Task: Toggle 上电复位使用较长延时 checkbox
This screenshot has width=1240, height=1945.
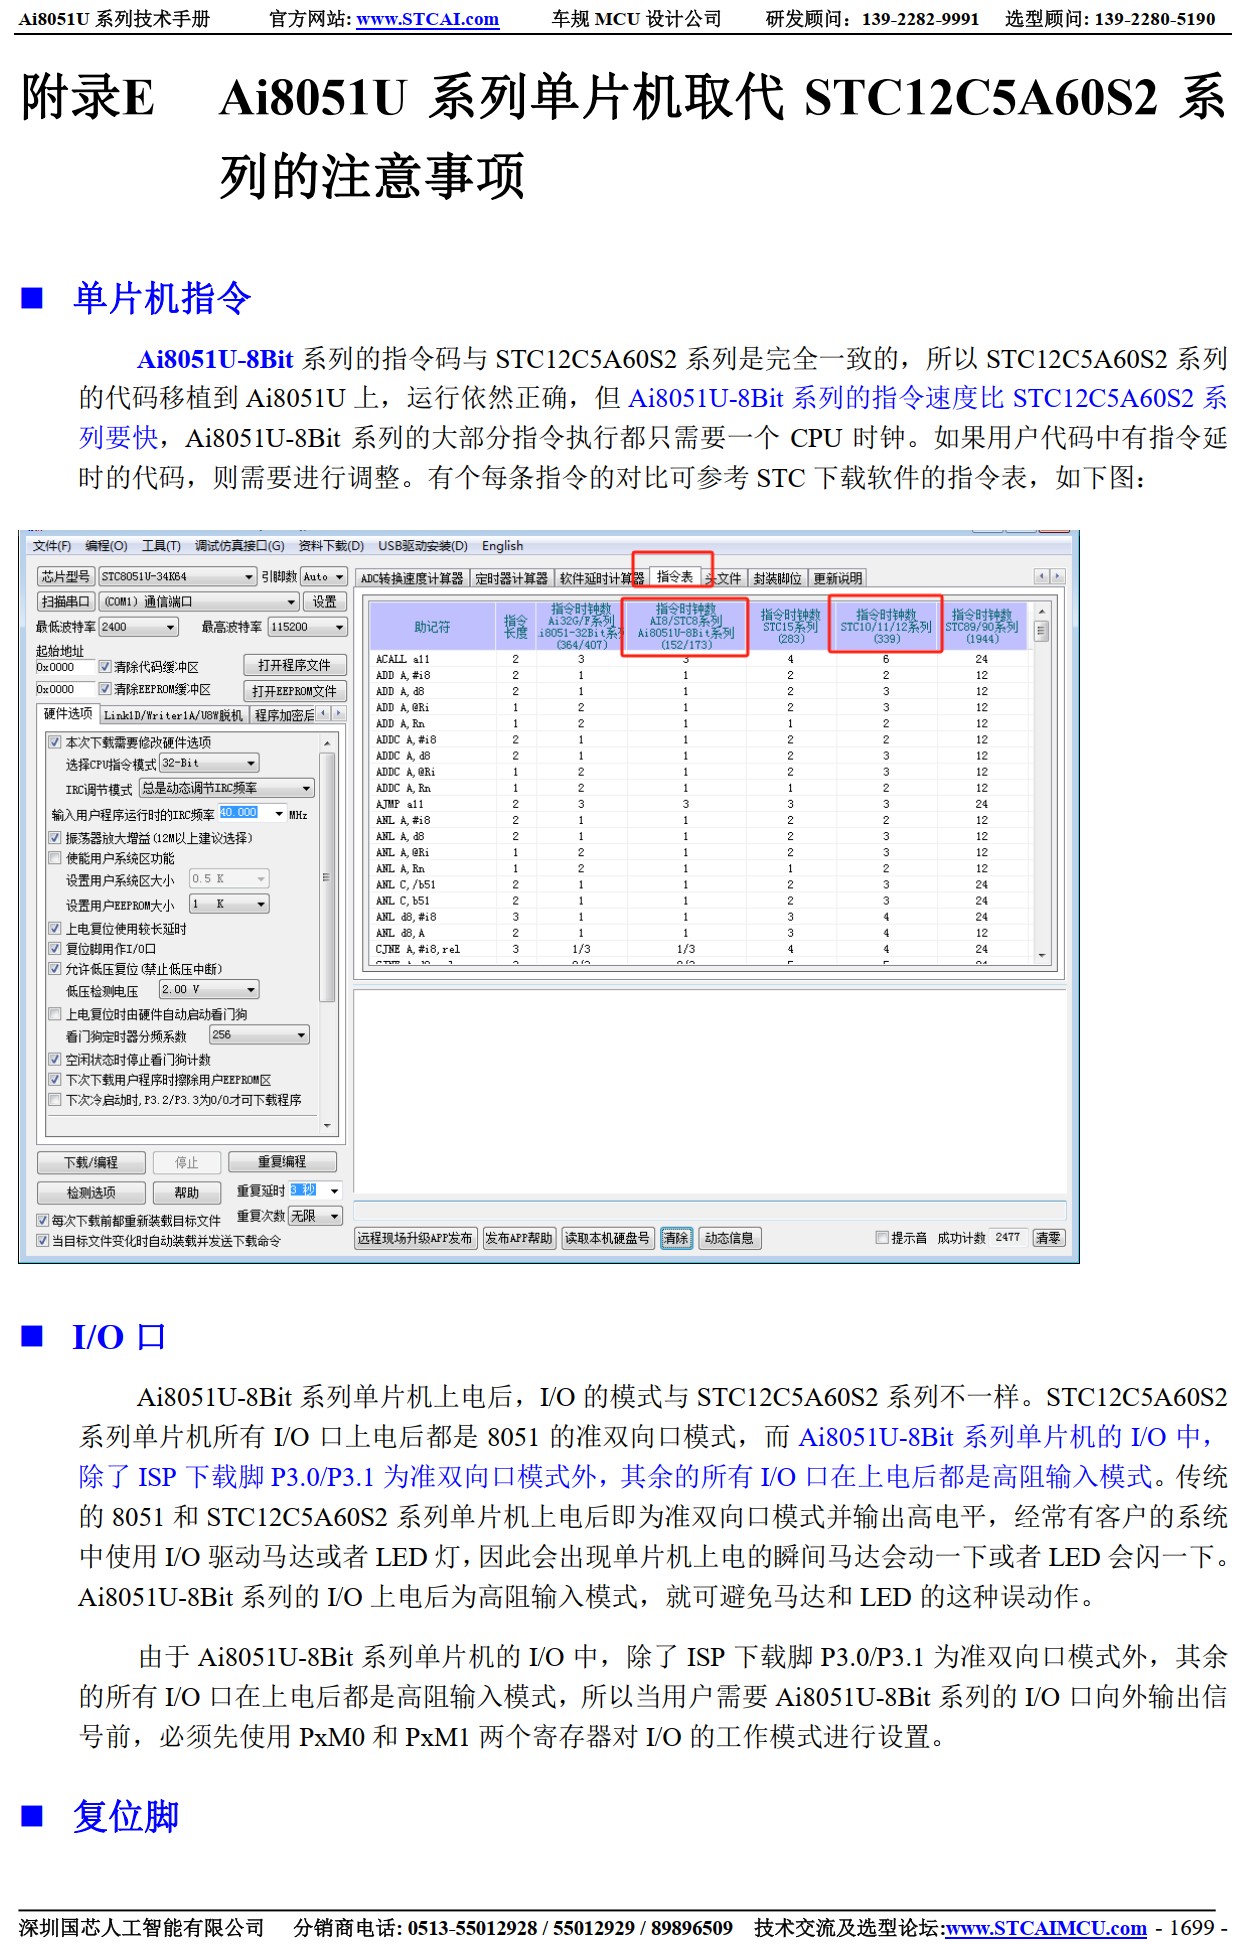Action: click(55, 929)
